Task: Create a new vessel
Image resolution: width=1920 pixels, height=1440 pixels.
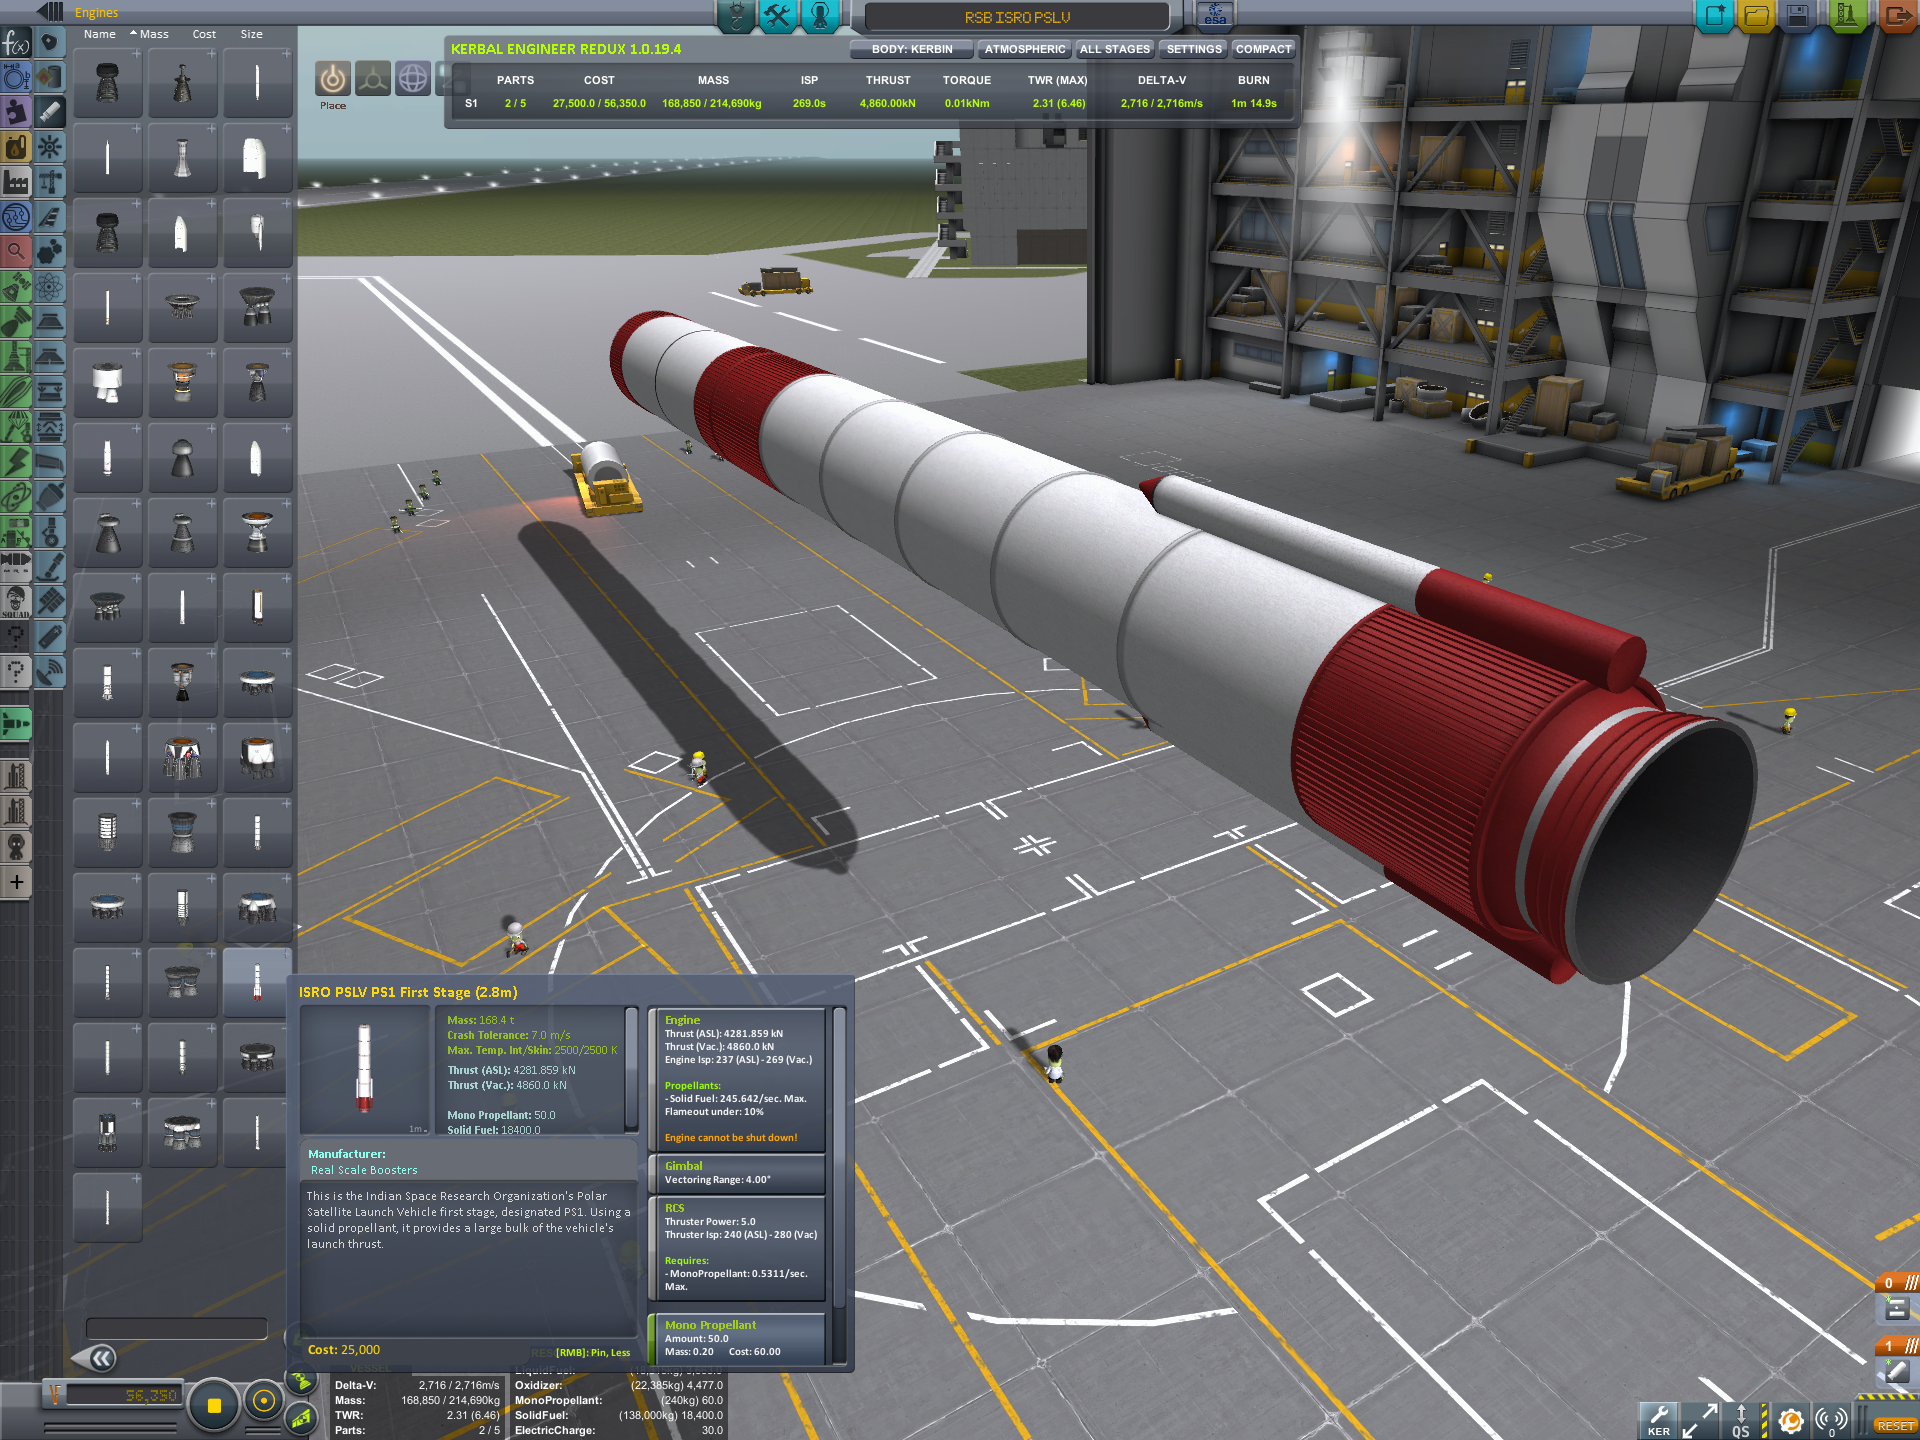Action: click(x=1715, y=16)
